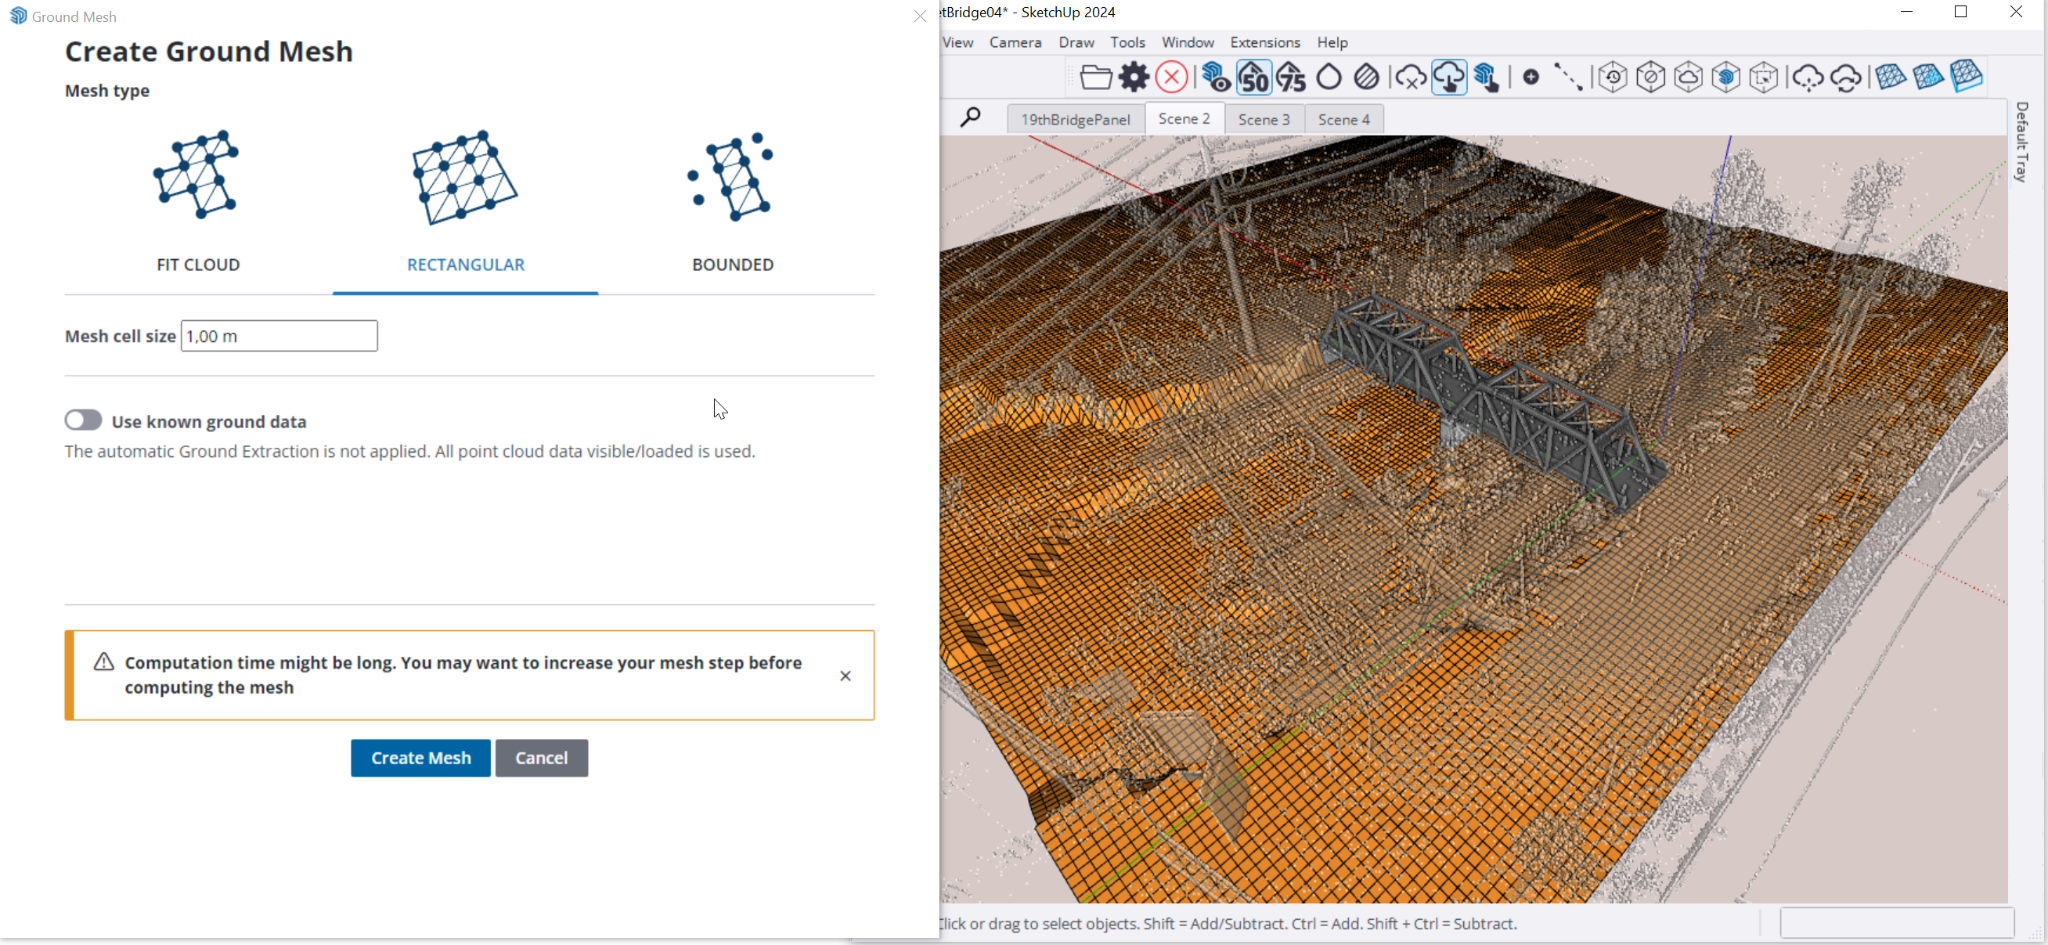Screen dimensions: 2048x945
Task: Open the 19thBridgePanel scene tab
Action: pos(1075,119)
